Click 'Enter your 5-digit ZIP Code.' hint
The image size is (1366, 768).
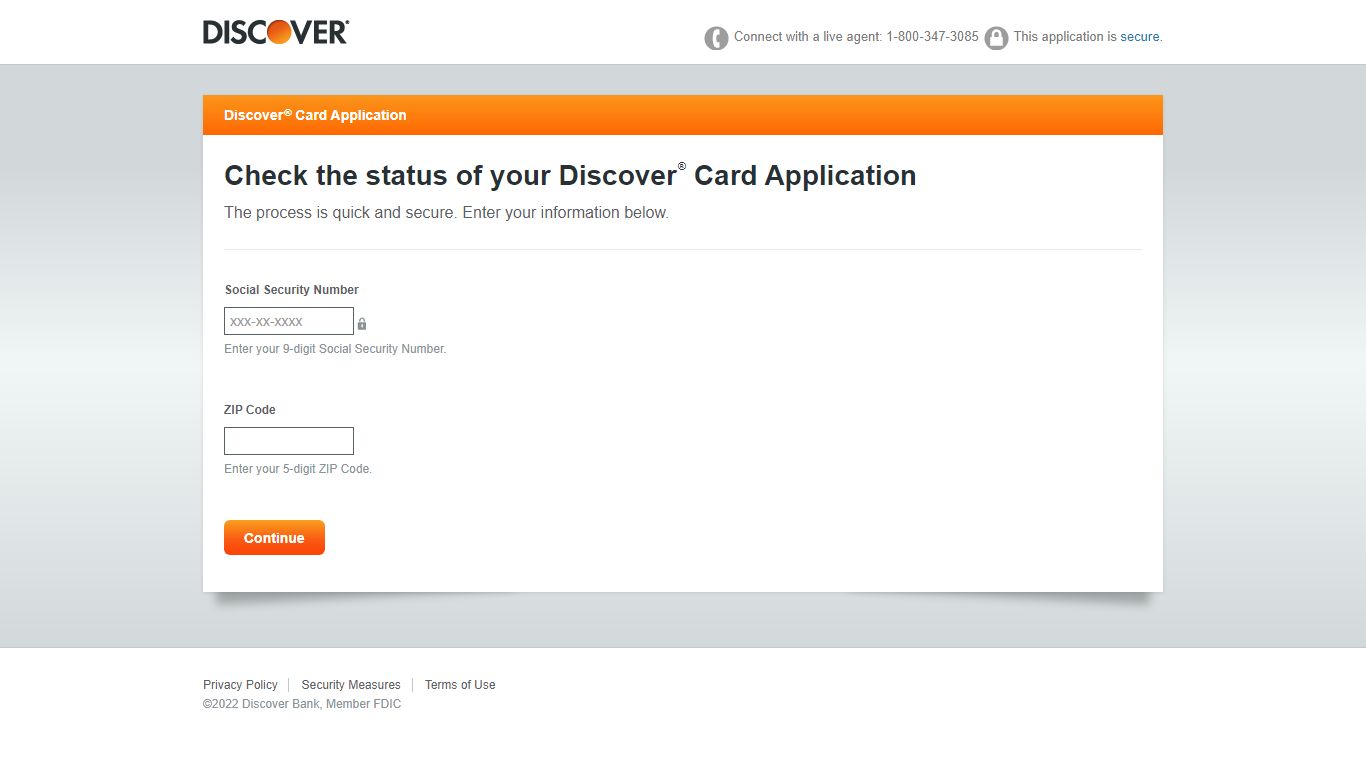pos(298,469)
